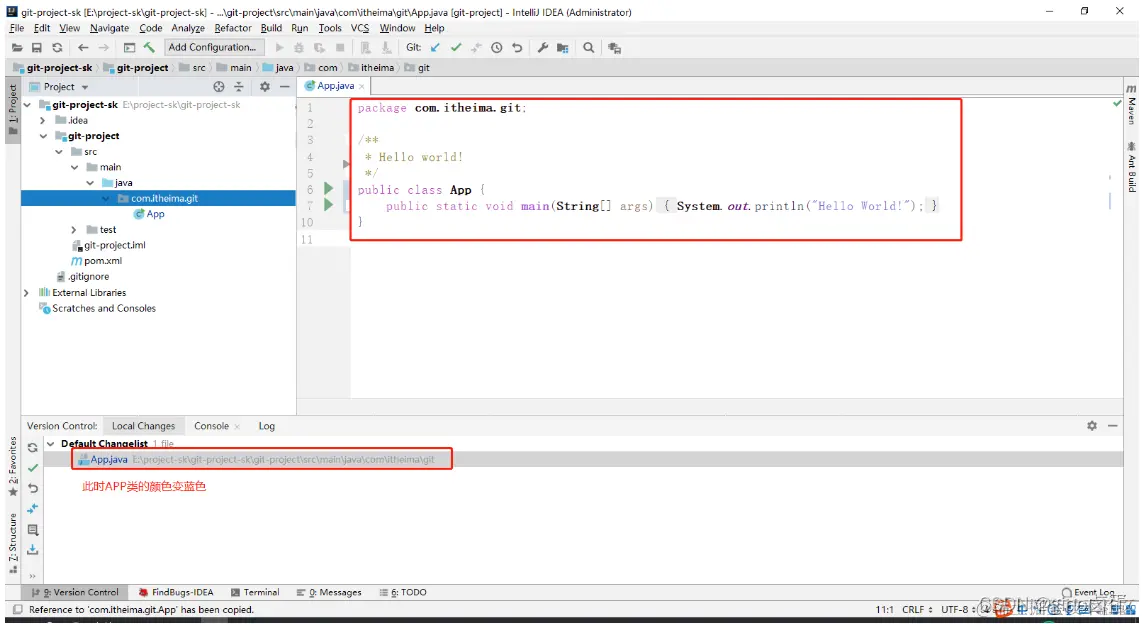Viewport: 1142px width, 624px height.
Task: Show diff with blue arrows icon
Action: pos(33,509)
